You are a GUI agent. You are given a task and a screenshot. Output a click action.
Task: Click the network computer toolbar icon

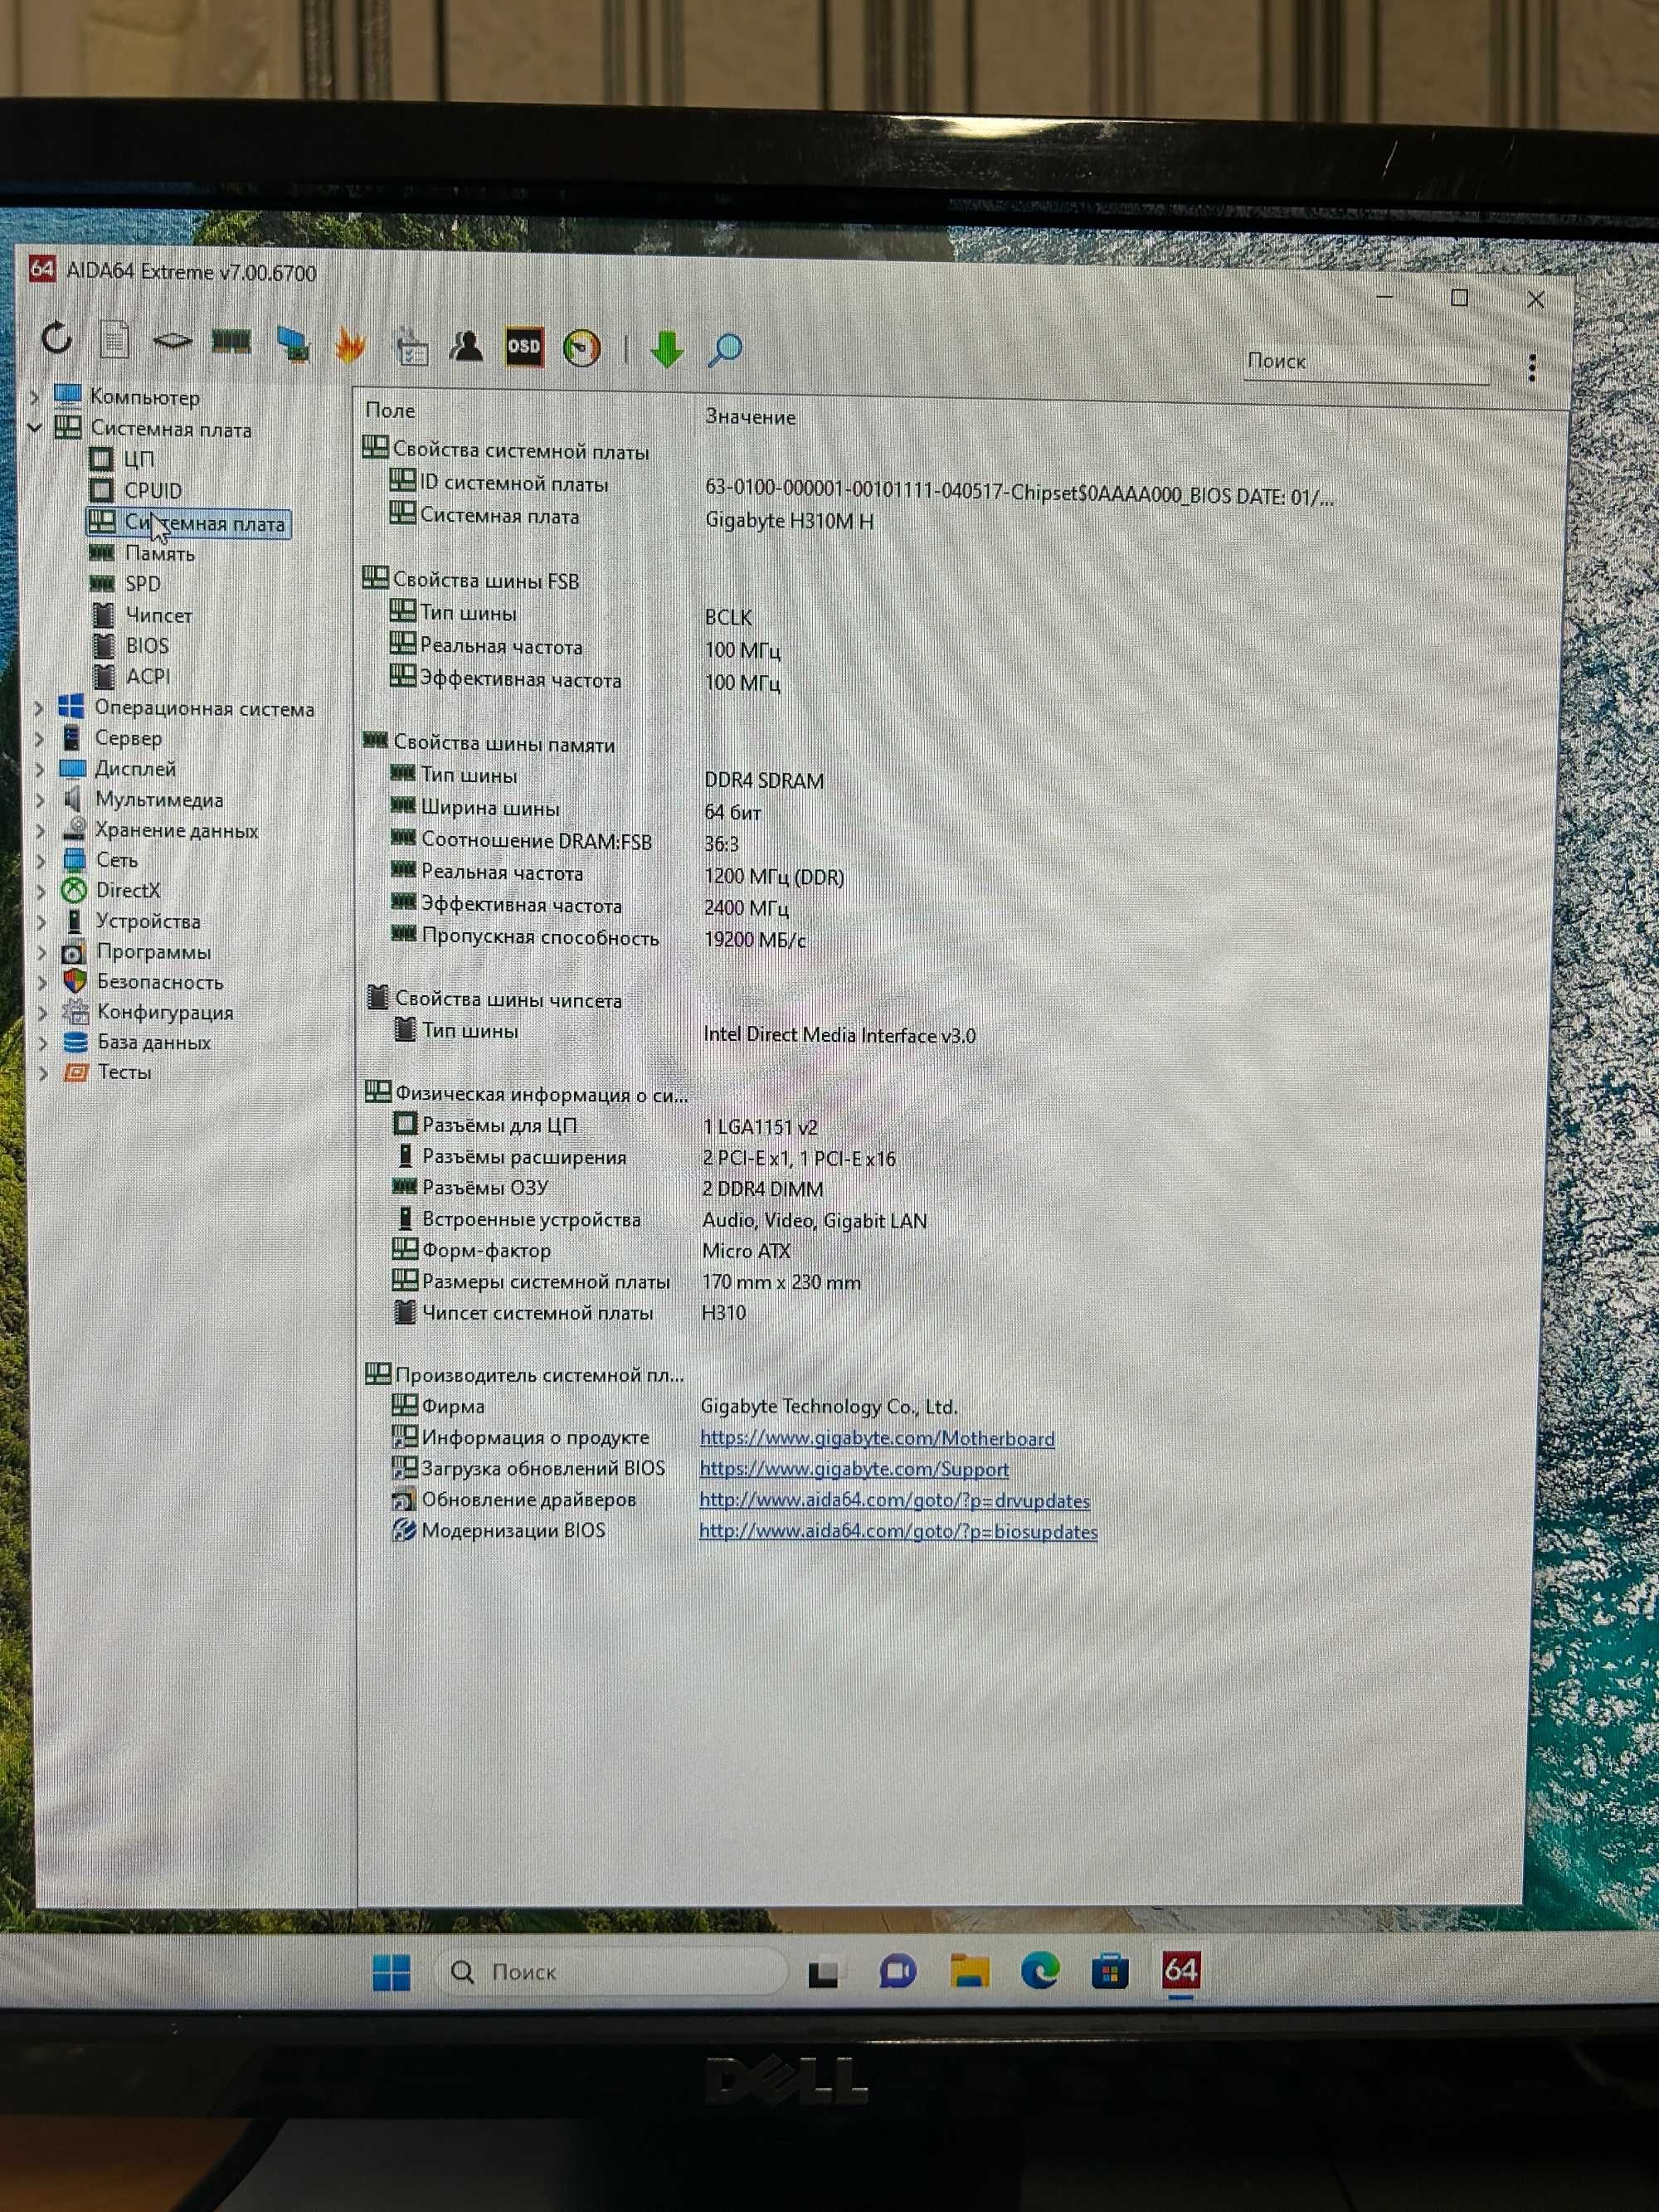coord(292,345)
